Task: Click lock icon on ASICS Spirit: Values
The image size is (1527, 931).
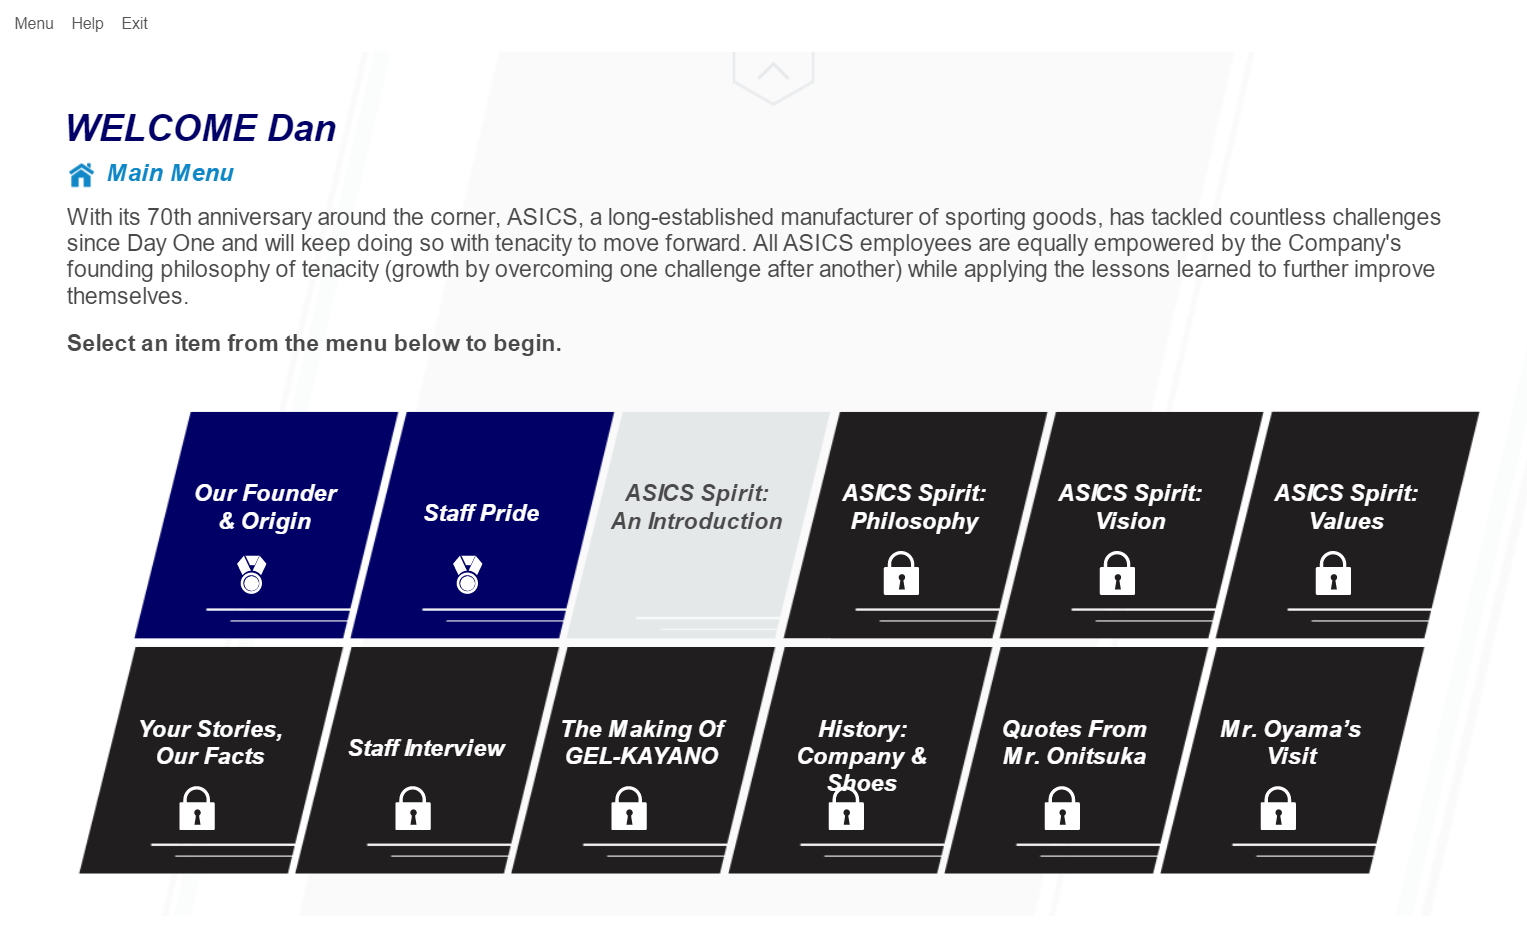Action: 1333,575
